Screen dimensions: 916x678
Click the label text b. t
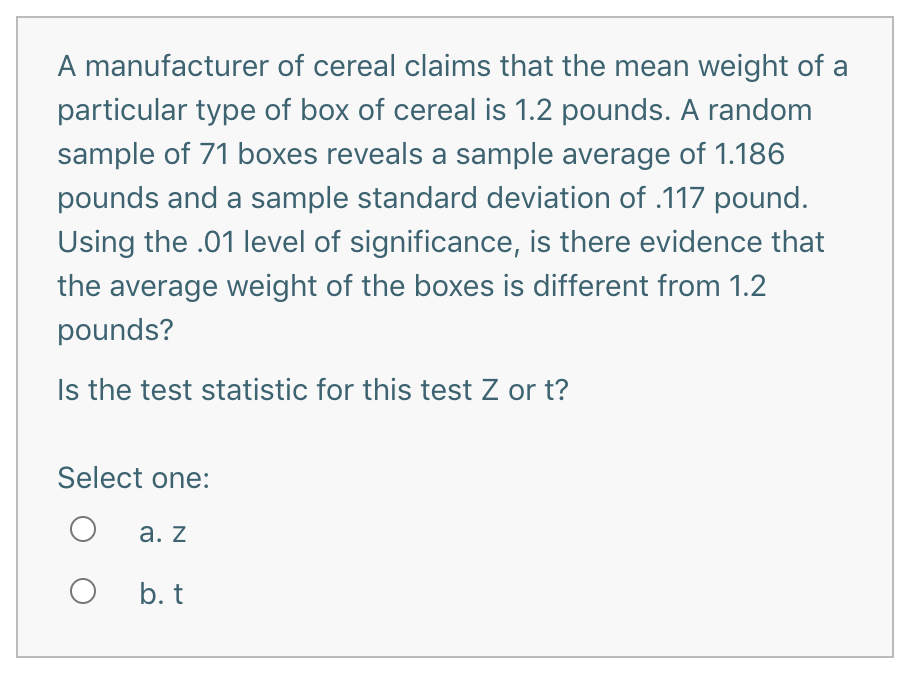click(161, 593)
